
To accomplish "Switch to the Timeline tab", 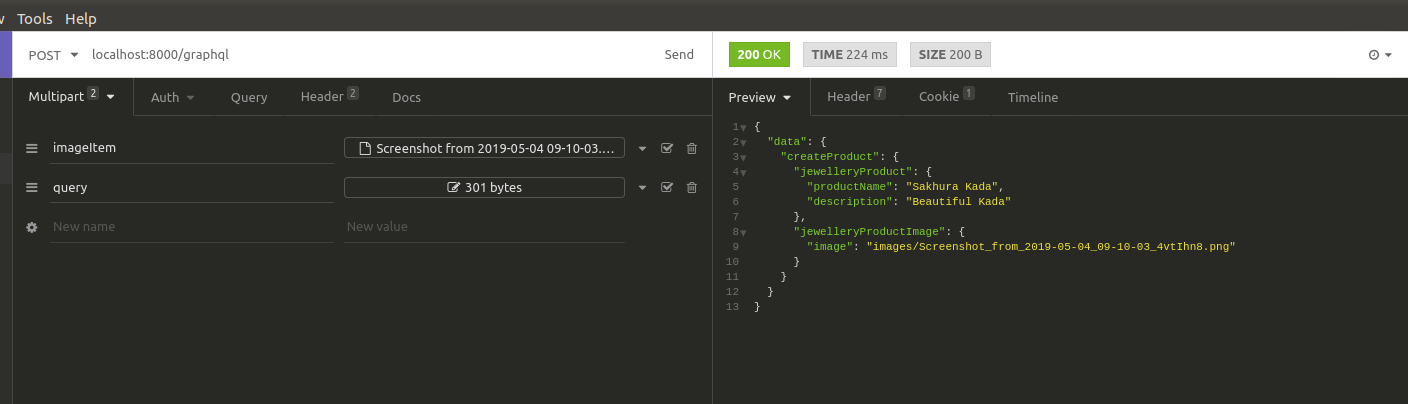I will (x=1032, y=97).
